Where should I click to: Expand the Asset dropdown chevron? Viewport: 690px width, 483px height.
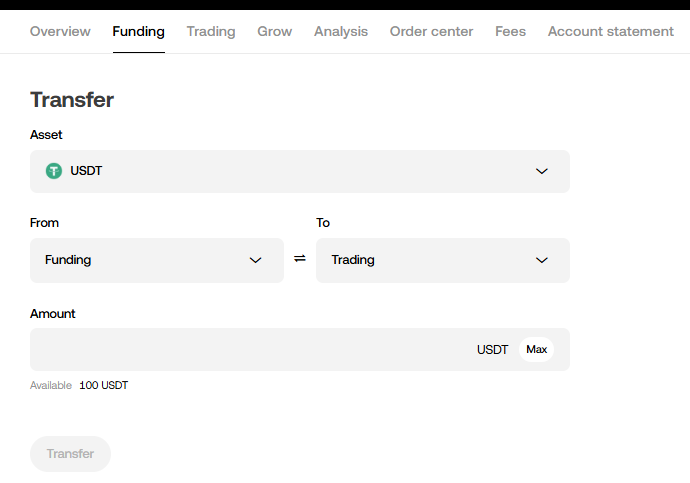tap(542, 171)
